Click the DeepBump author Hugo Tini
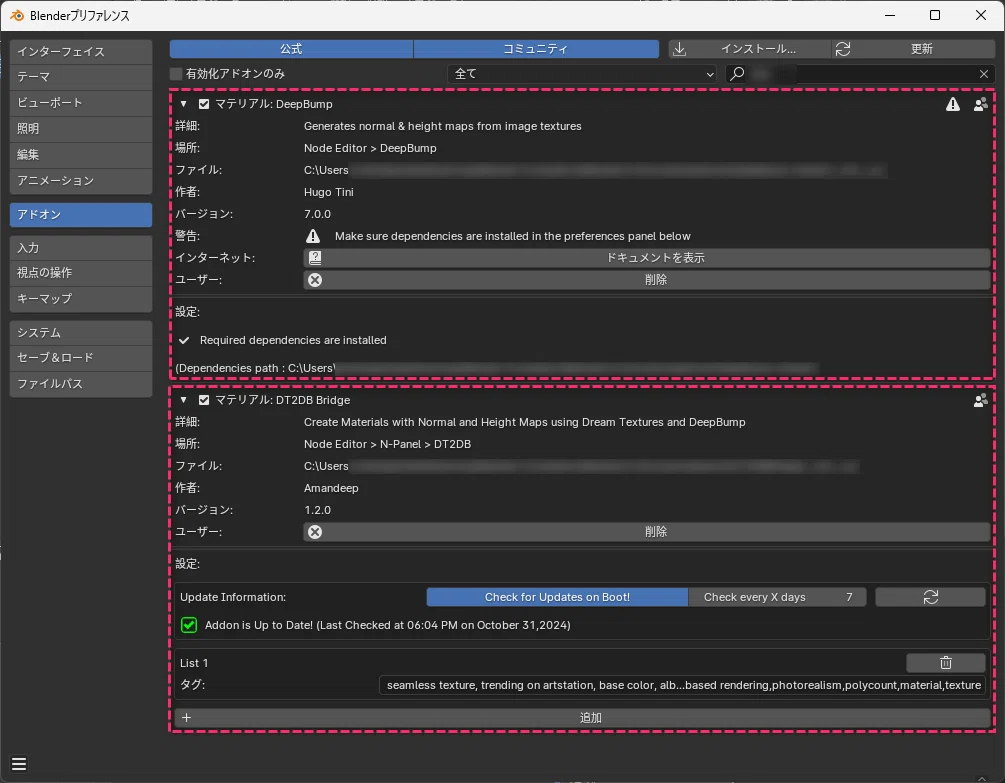Screen dimensions: 1005x783 [328, 192]
